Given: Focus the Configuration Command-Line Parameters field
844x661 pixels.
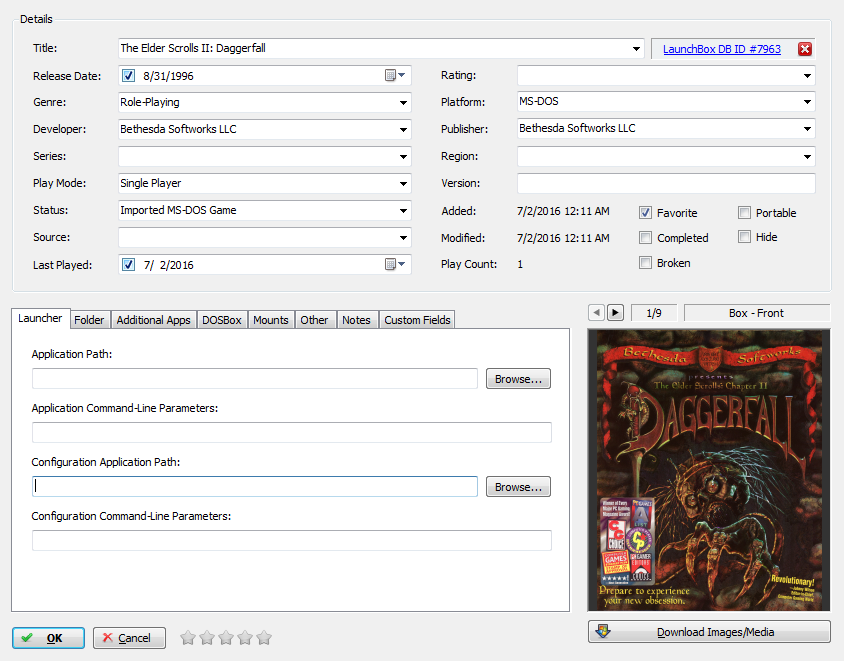Looking at the screenshot, I should pos(292,540).
